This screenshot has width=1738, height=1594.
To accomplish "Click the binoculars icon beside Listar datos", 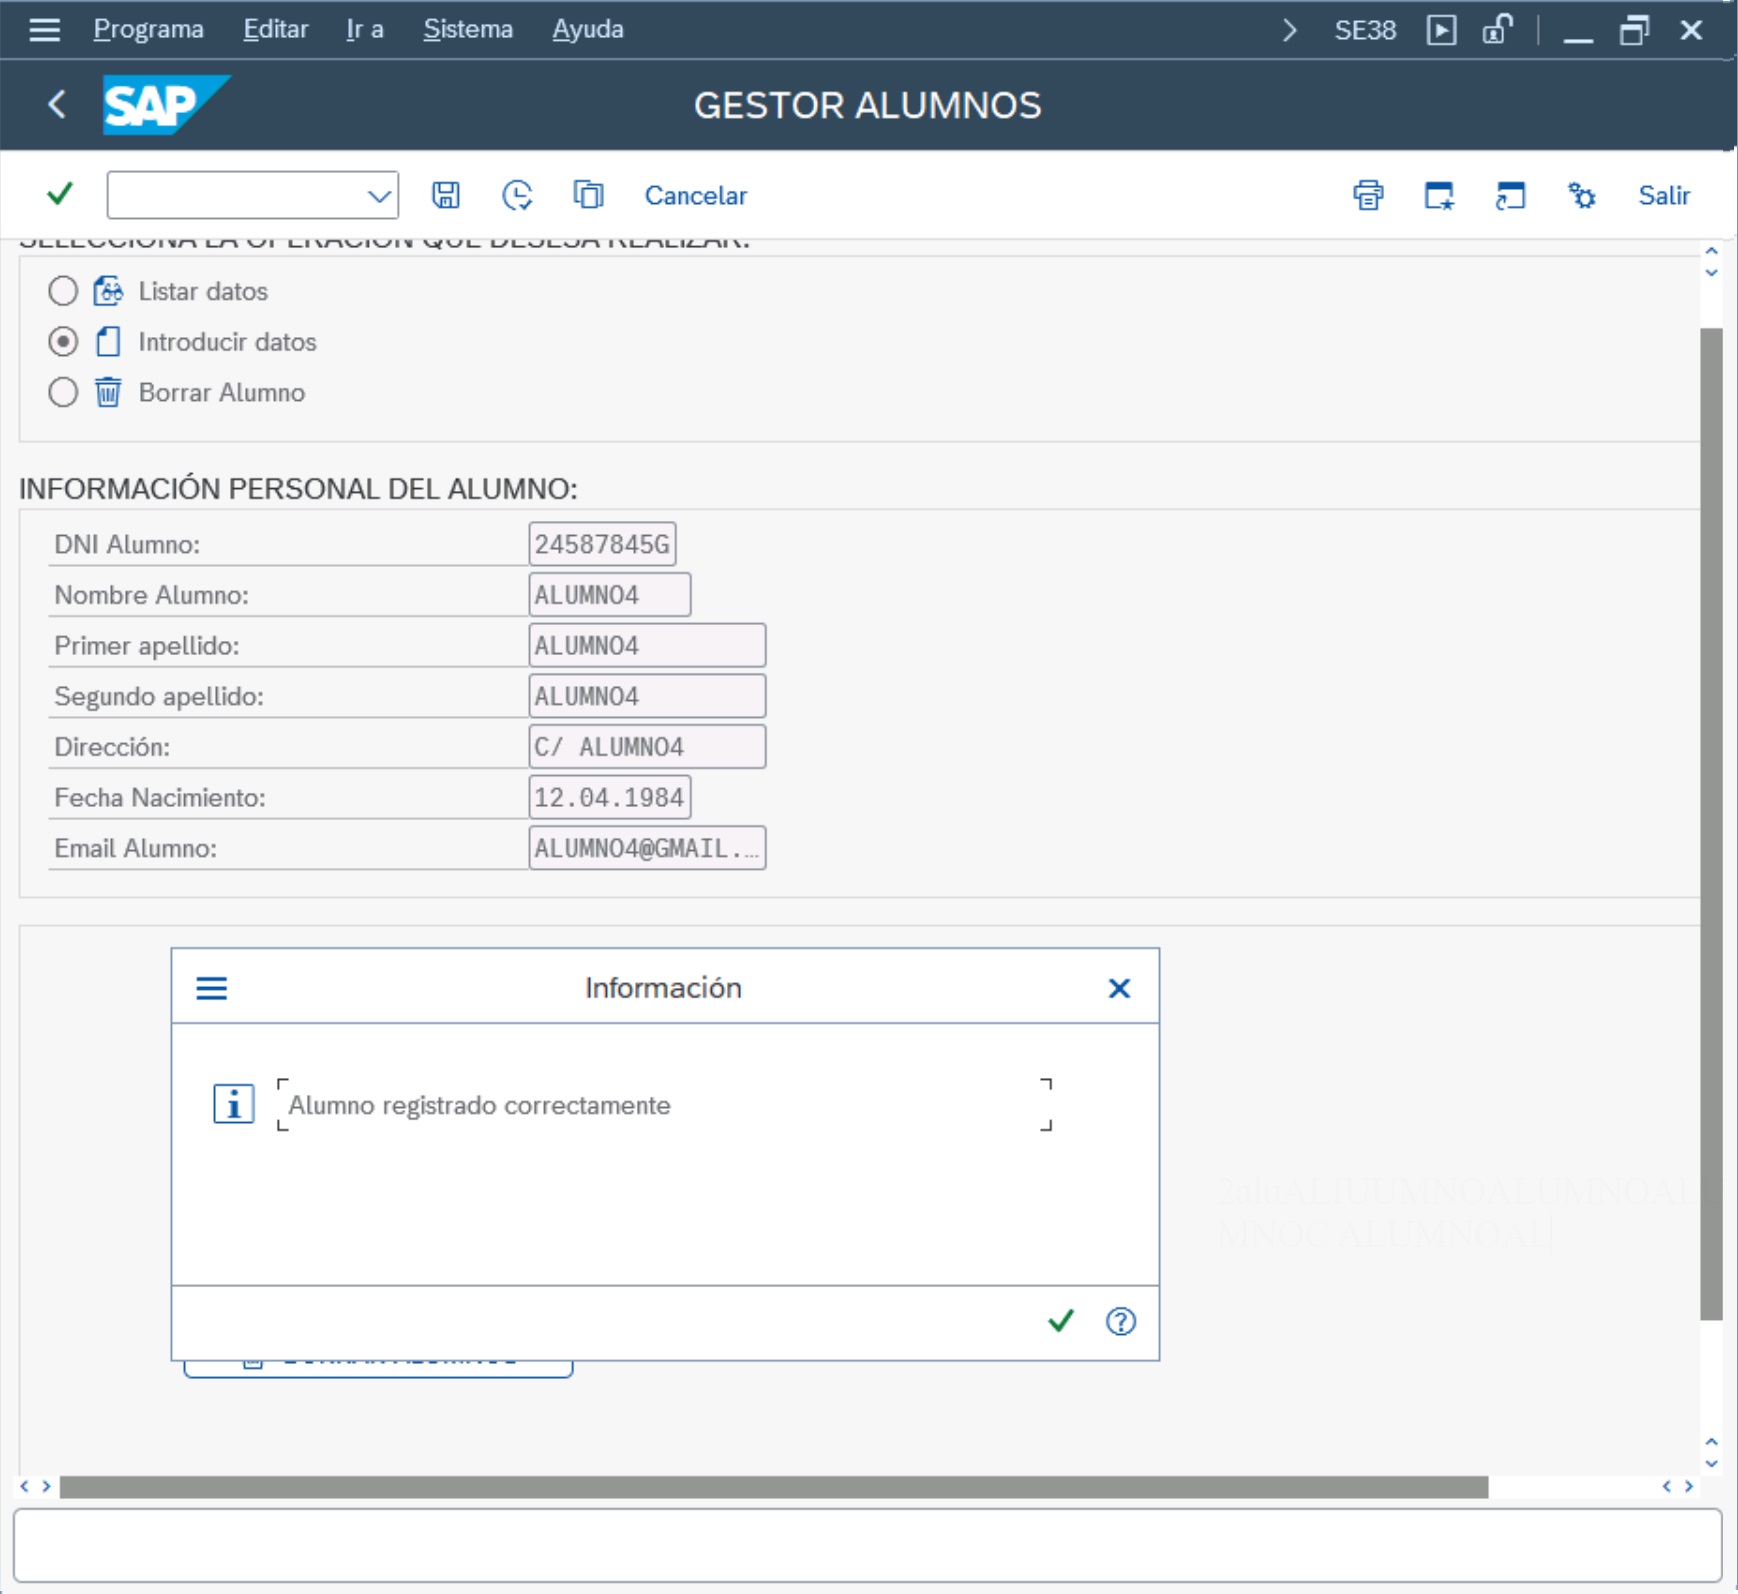I will click(108, 291).
